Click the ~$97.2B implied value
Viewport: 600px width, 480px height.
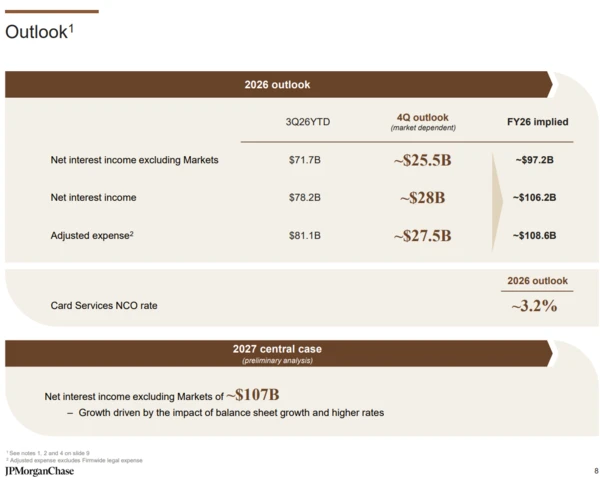(x=535, y=160)
